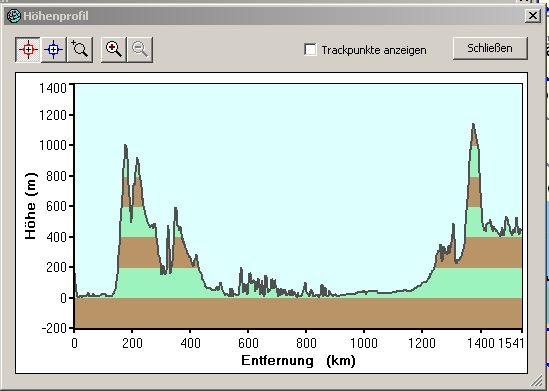Zoom in on the elevation profile
Screen dimensions: 549x391
[114, 50]
